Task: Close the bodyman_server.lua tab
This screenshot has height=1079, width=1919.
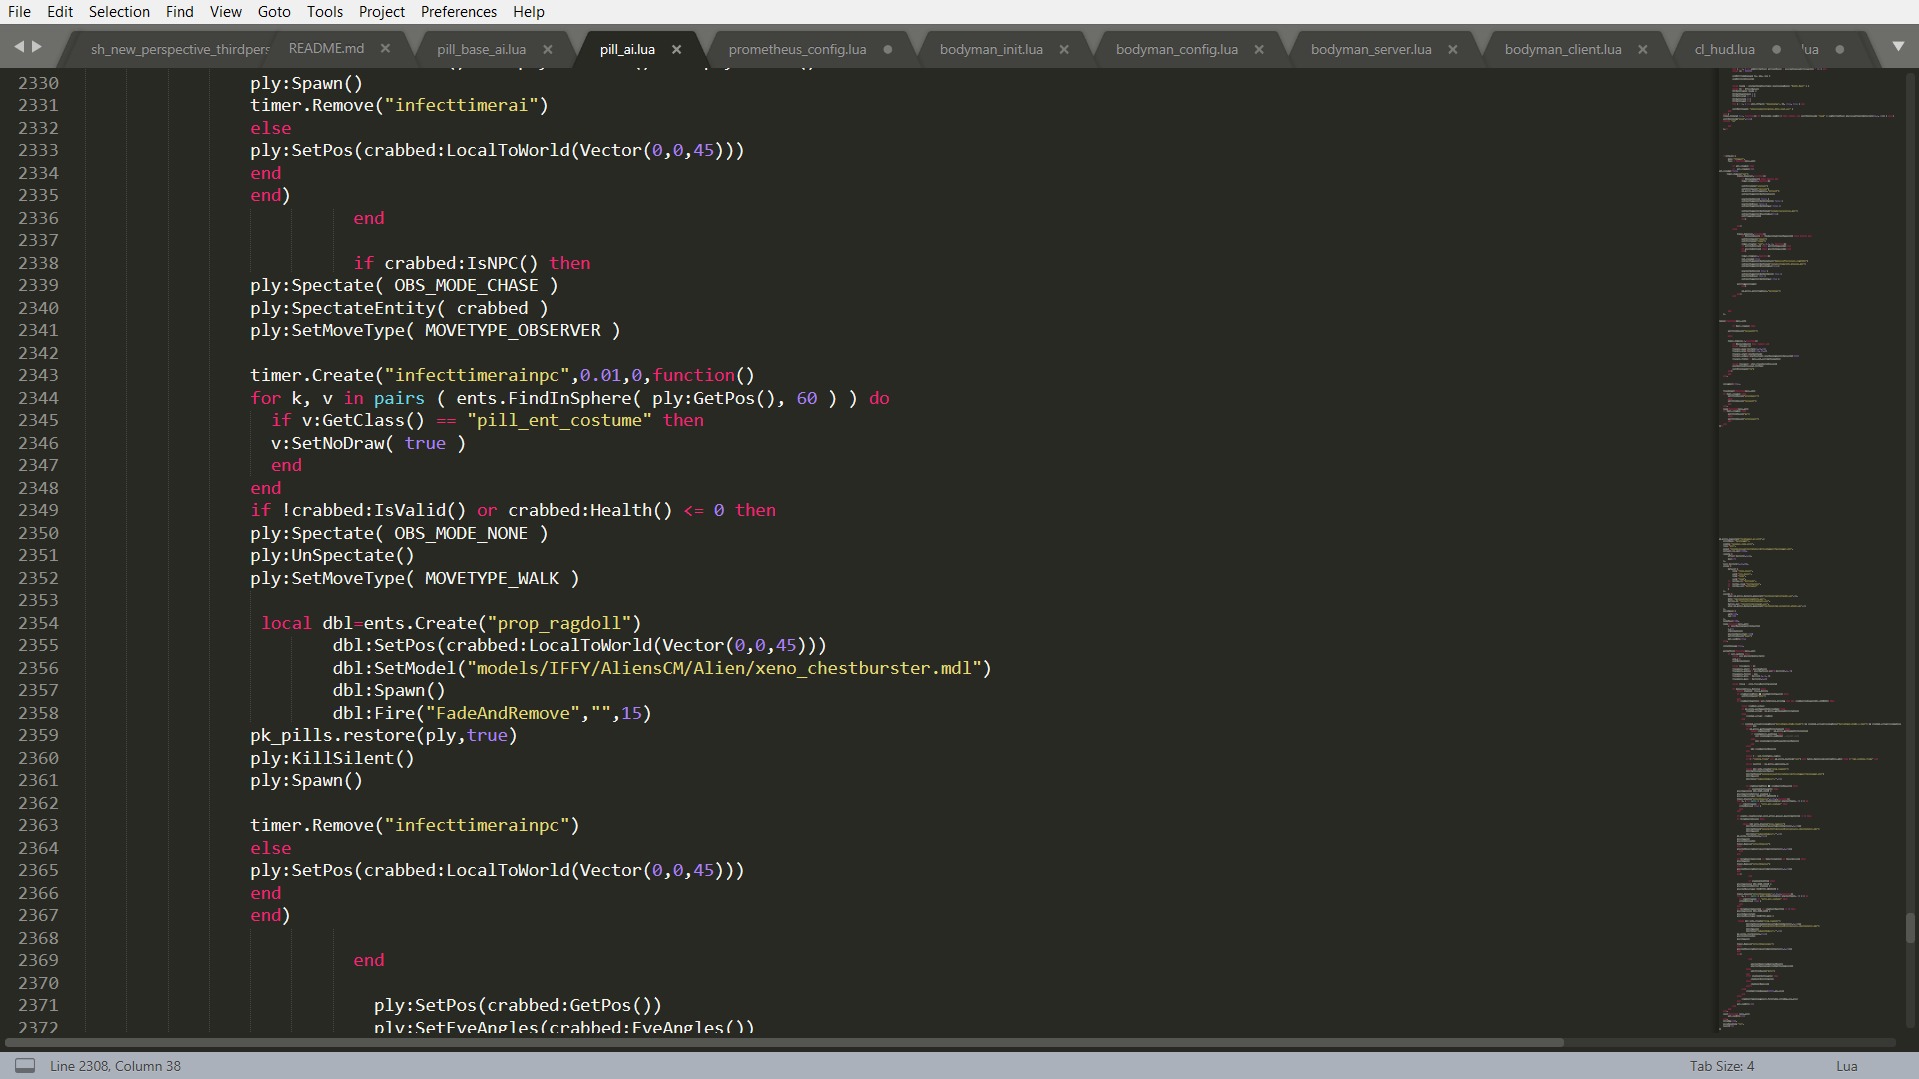Action: [1453, 49]
